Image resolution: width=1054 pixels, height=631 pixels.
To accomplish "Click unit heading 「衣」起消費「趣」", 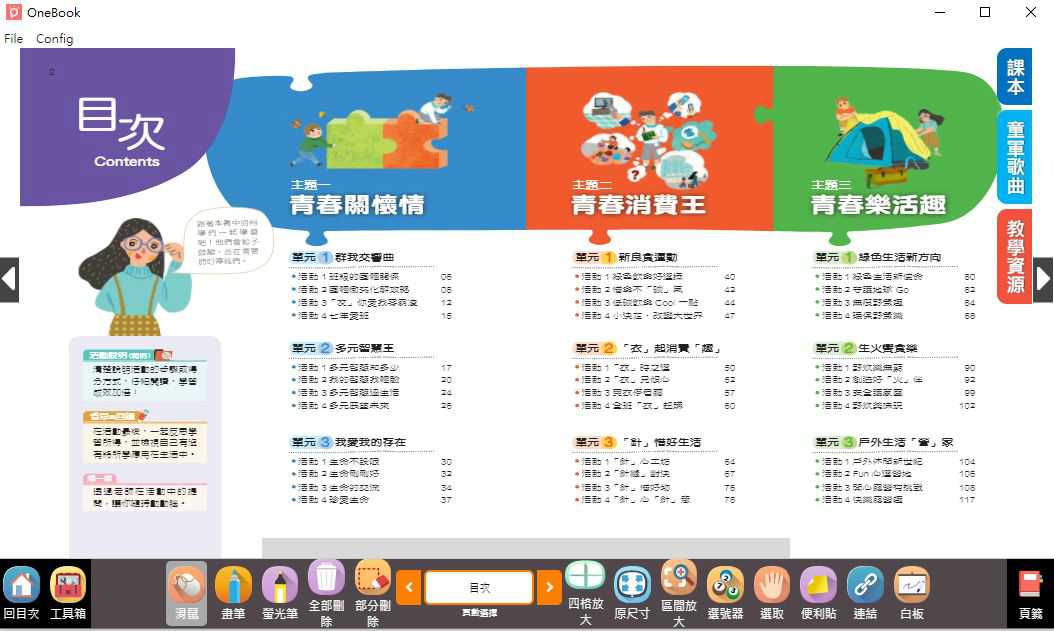I will click(670, 348).
